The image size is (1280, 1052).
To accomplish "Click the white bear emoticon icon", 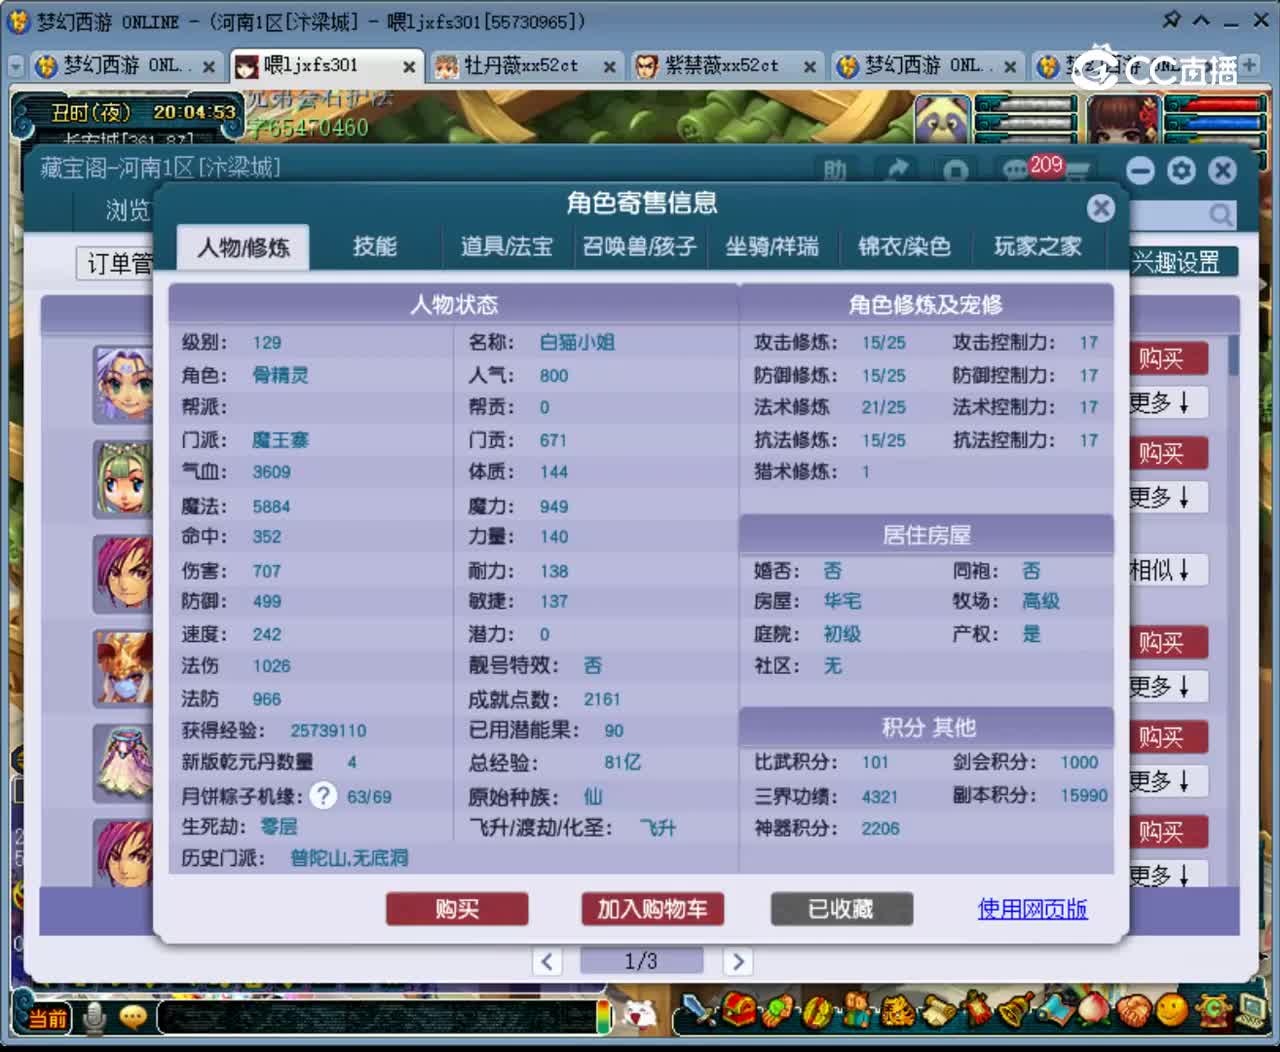I will click(x=639, y=1014).
